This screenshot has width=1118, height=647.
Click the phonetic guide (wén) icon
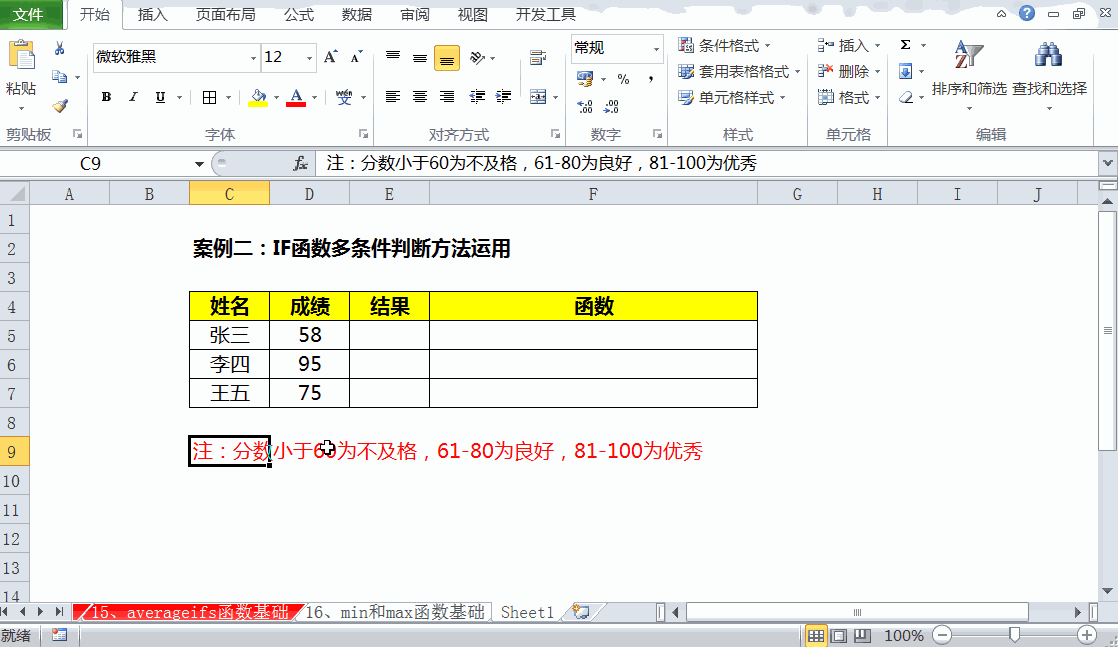(344, 97)
